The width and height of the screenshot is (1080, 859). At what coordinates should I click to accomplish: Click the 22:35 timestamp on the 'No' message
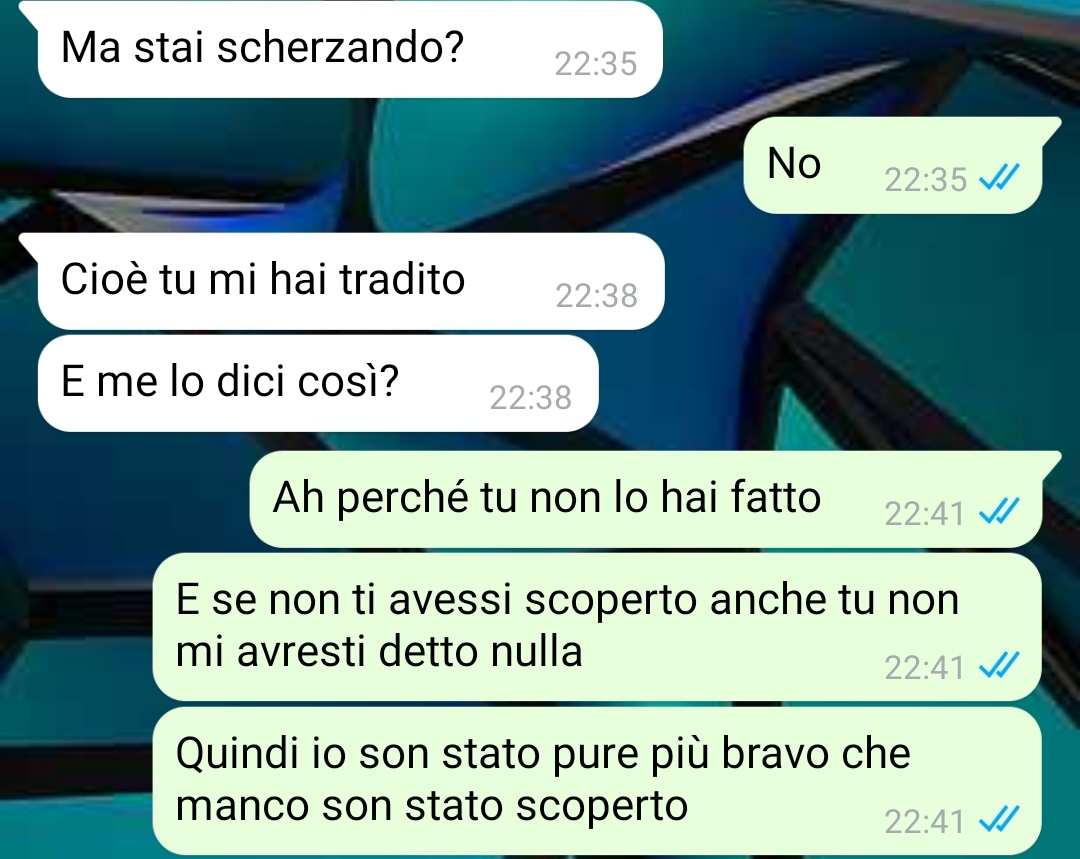click(926, 180)
